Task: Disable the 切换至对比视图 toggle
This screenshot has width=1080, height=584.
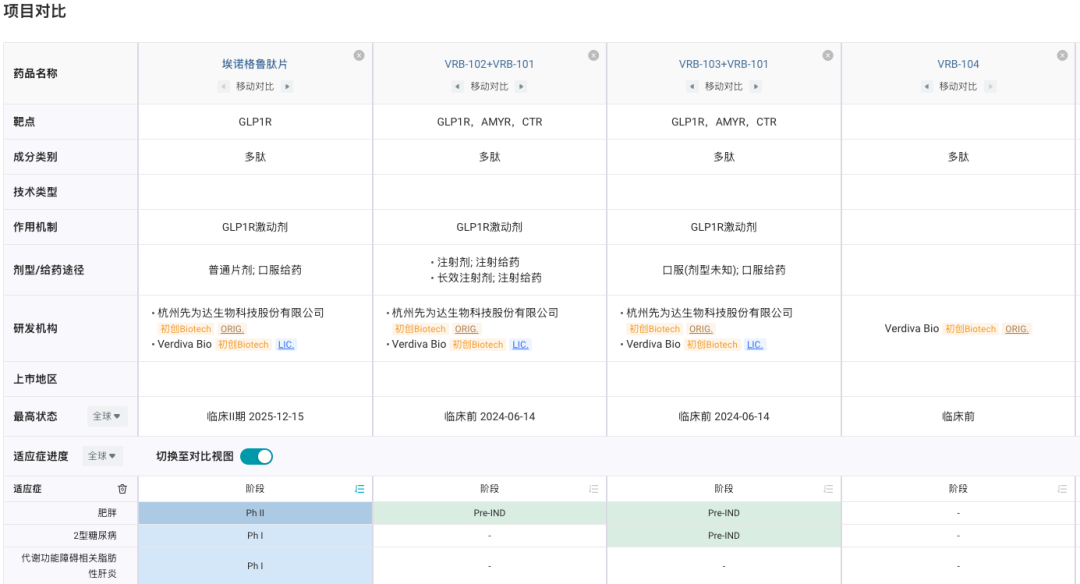Action: [x=258, y=456]
